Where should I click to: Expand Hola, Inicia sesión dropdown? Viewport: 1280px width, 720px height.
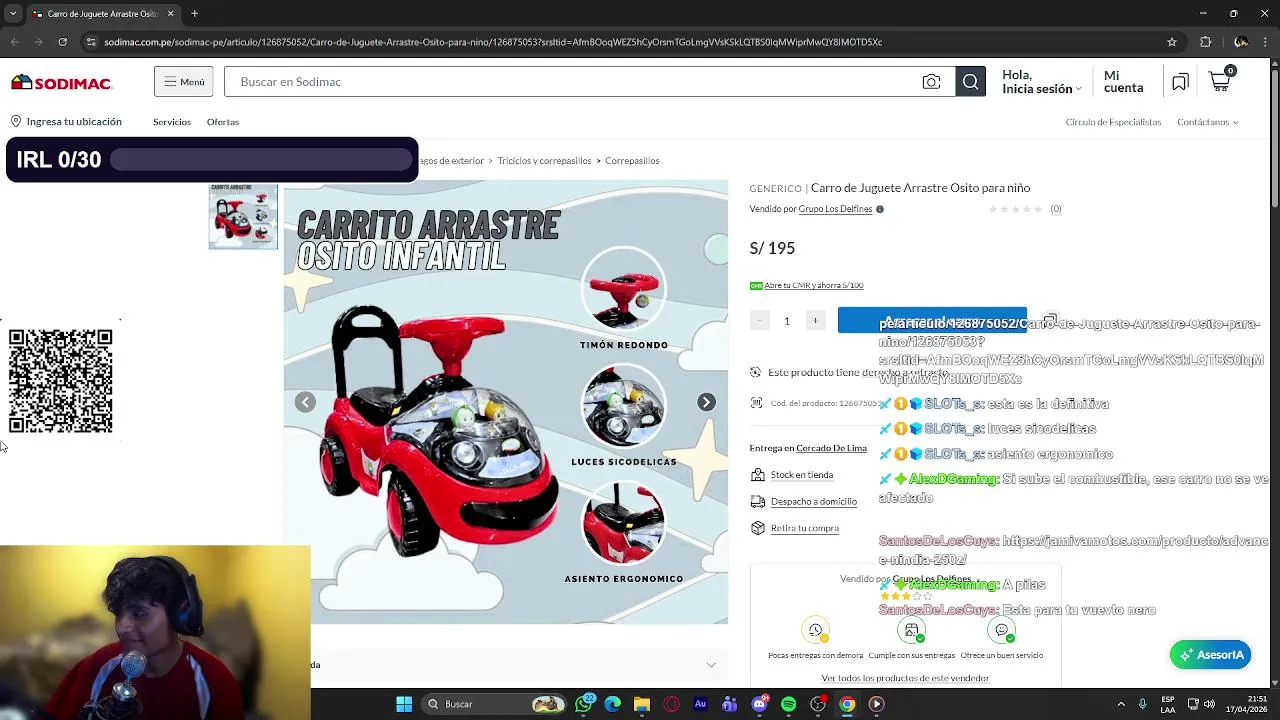pyautogui.click(x=1041, y=82)
